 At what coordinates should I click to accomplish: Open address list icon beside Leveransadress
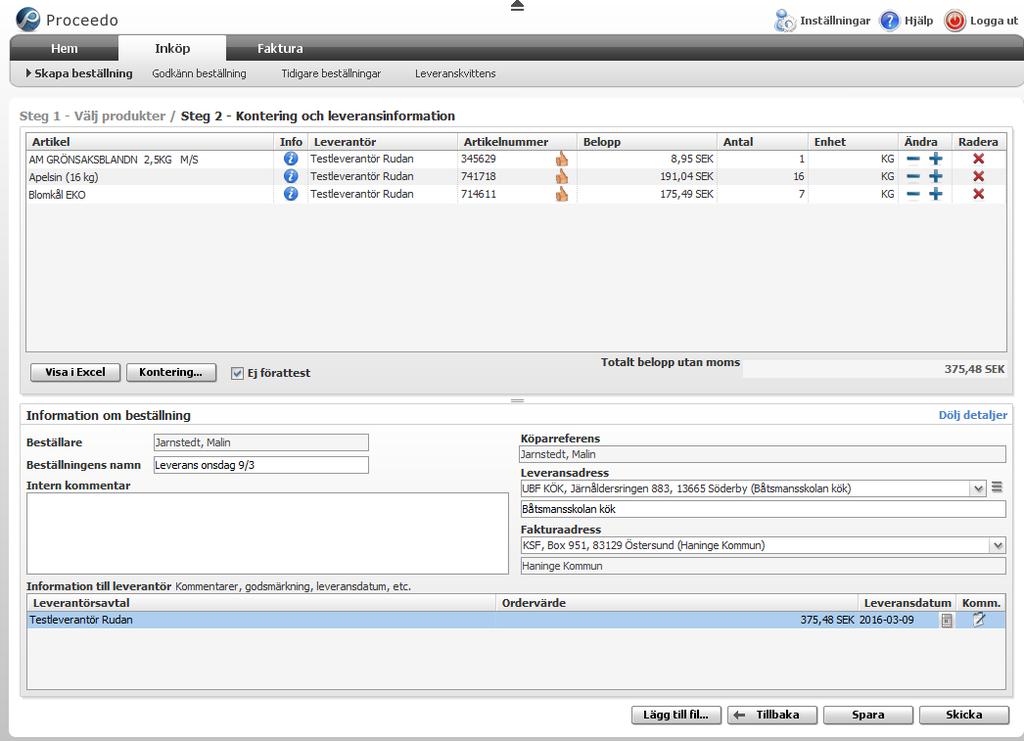tap(997, 487)
